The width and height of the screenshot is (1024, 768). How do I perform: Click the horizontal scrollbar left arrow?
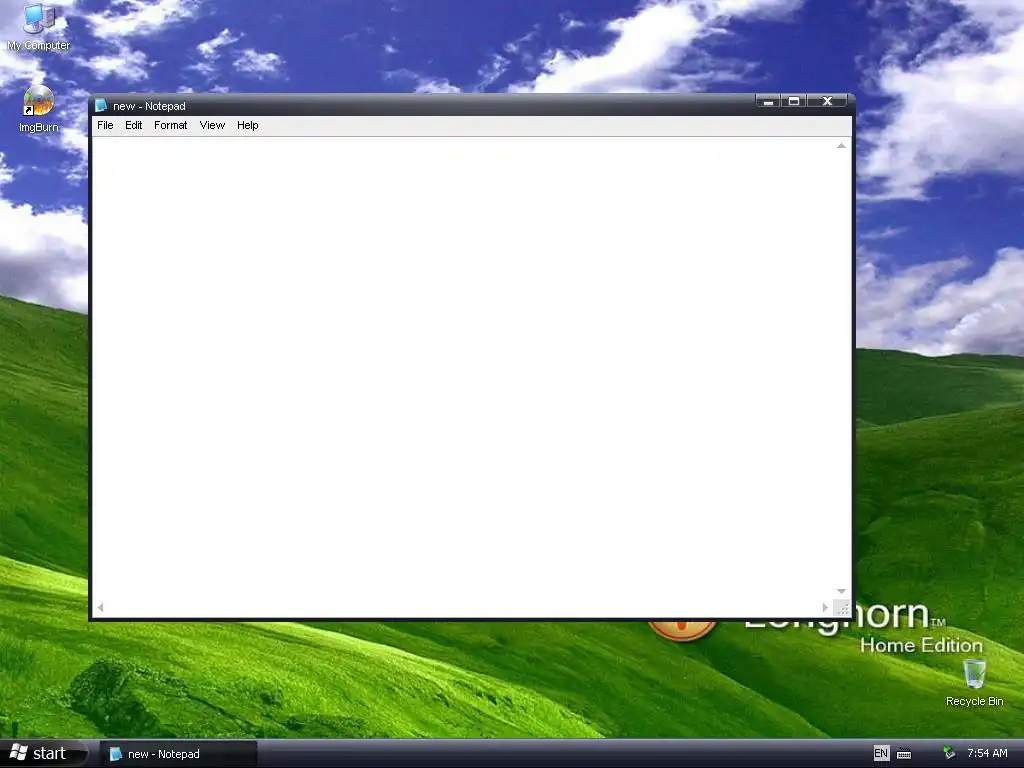101,607
